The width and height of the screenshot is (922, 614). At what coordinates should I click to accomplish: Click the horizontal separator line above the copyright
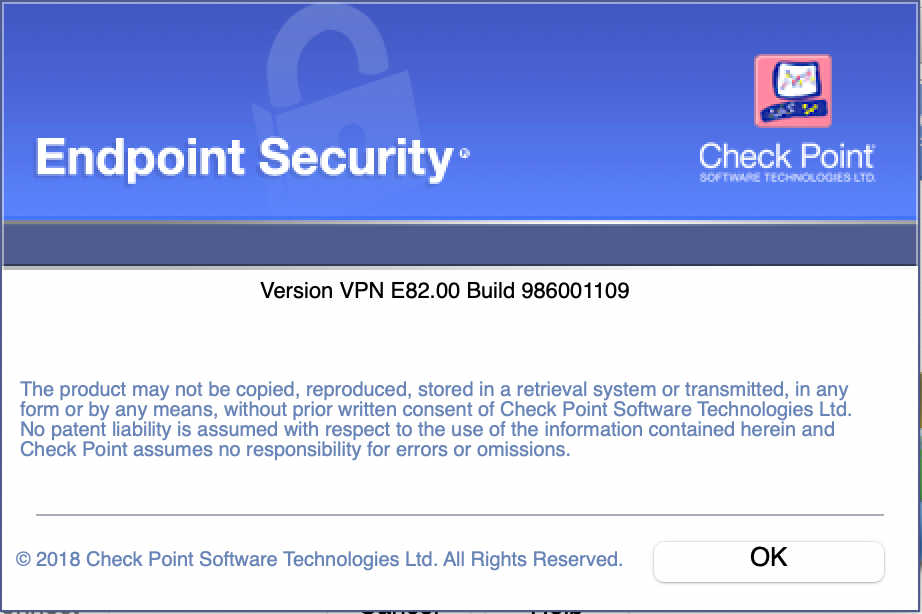pyautogui.click(x=460, y=515)
